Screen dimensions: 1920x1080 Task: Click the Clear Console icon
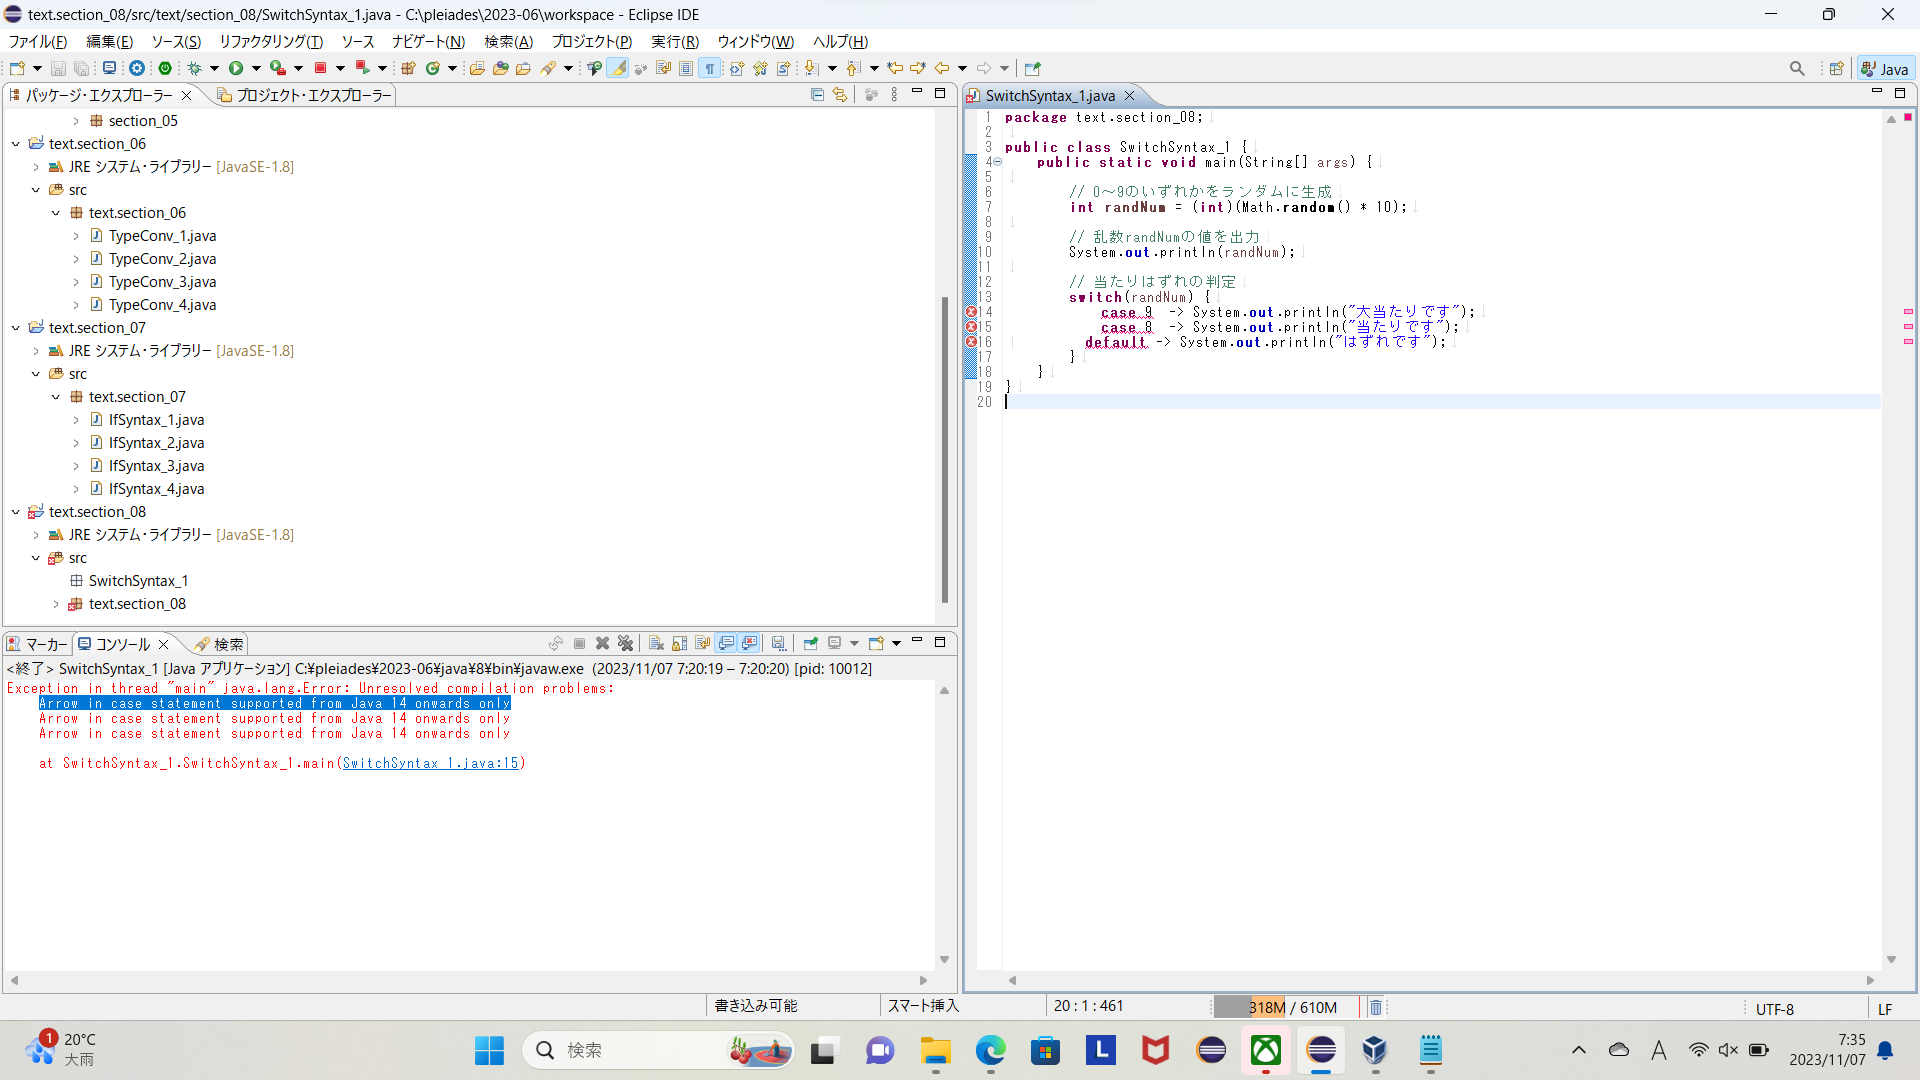[x=656, y=643]
